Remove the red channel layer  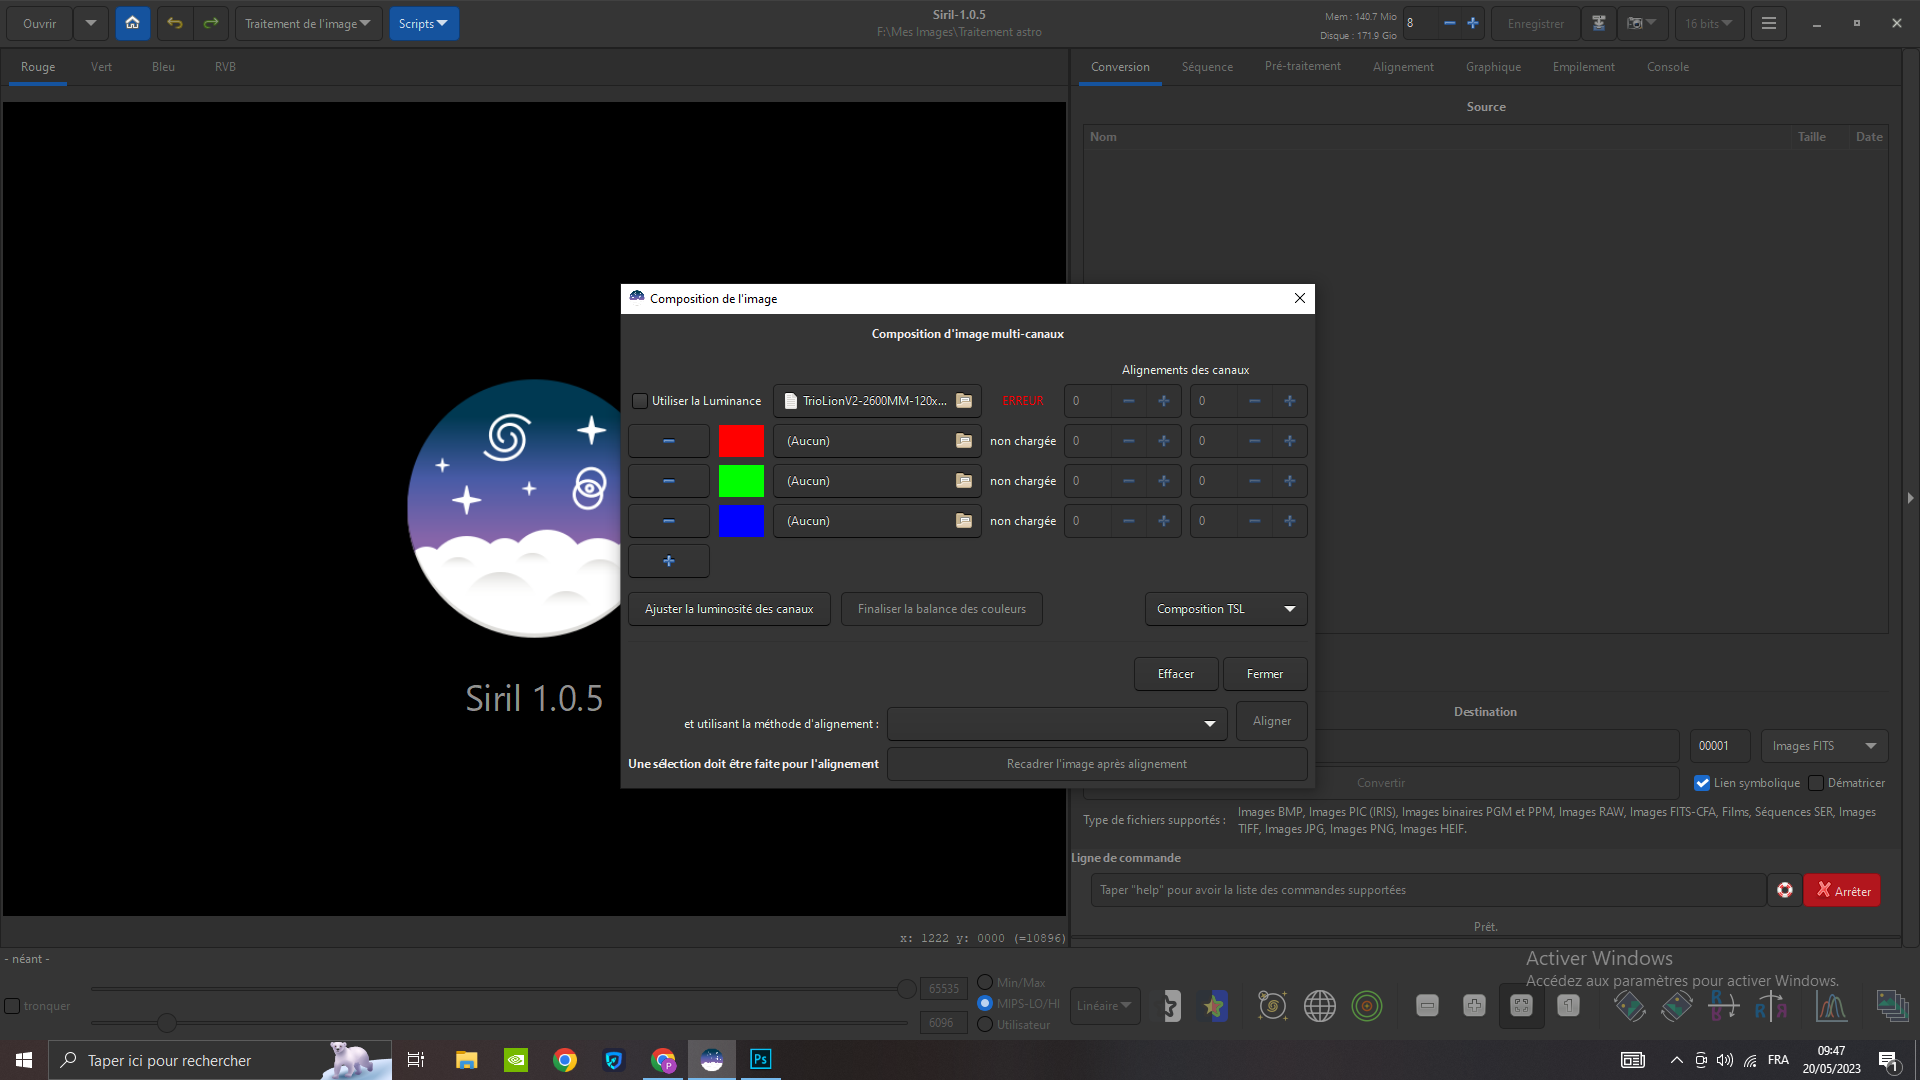point(668,441)
